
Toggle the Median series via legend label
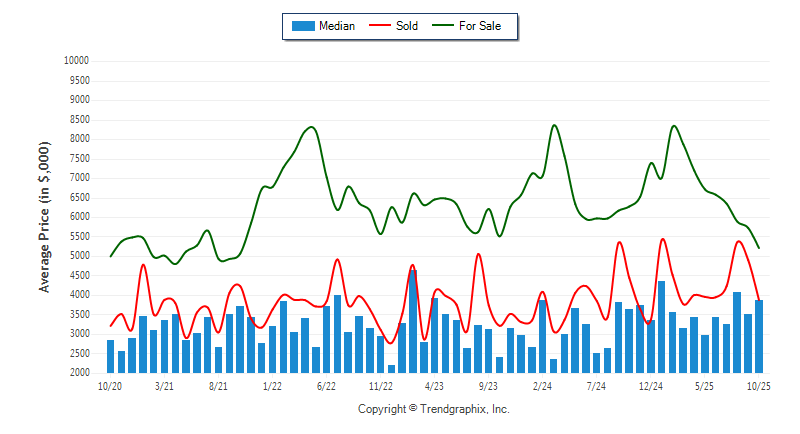point(336,26)
